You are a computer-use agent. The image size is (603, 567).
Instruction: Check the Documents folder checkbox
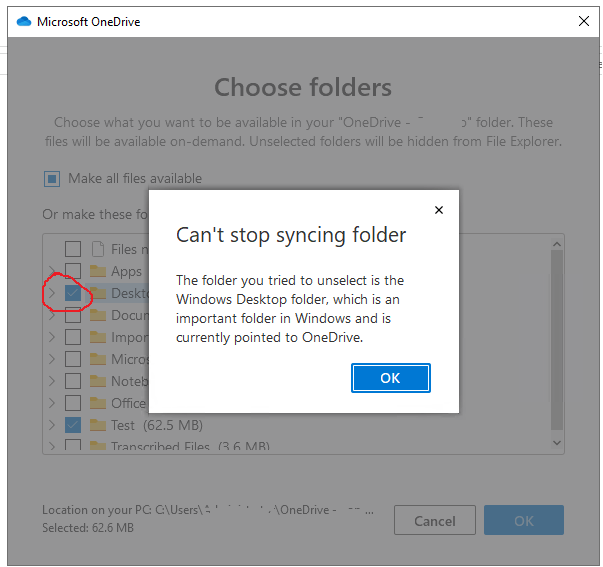coord(73,315)
